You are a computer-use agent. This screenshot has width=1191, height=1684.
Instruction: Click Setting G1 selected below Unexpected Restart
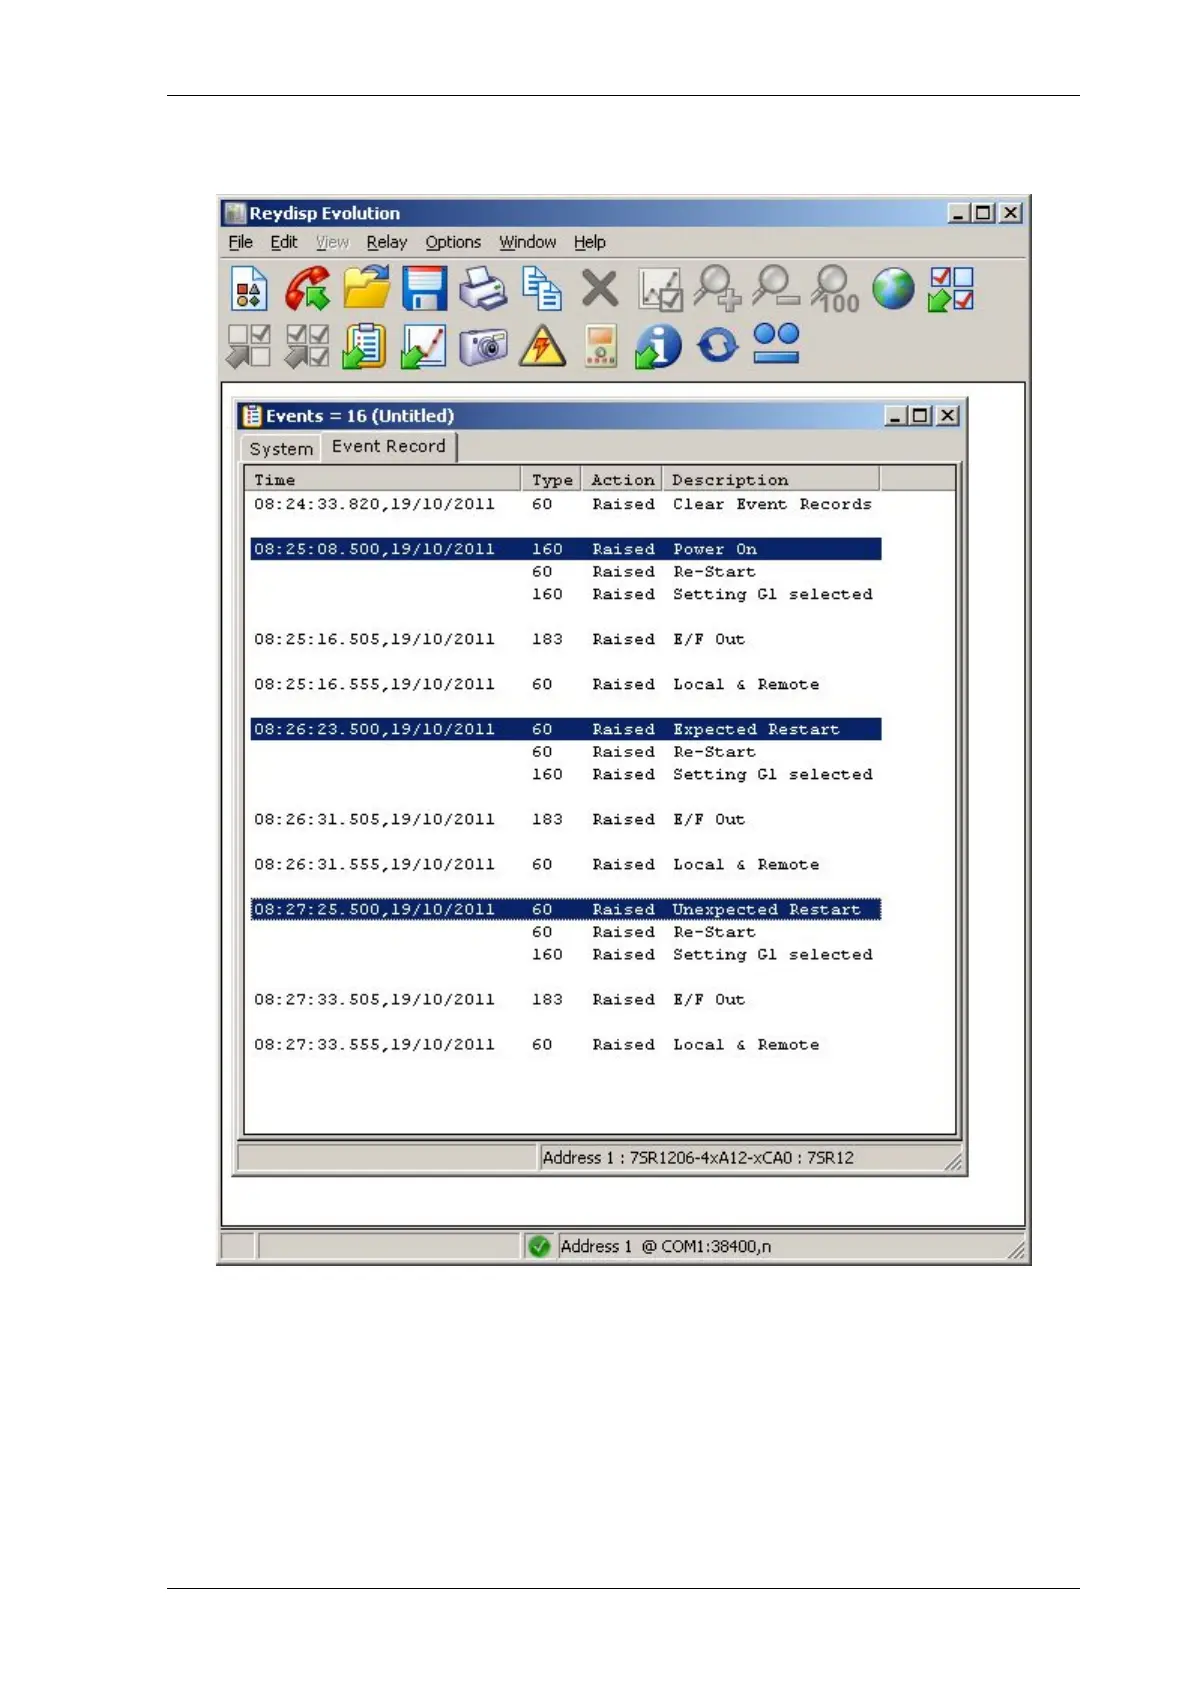(x=566, y=954)
